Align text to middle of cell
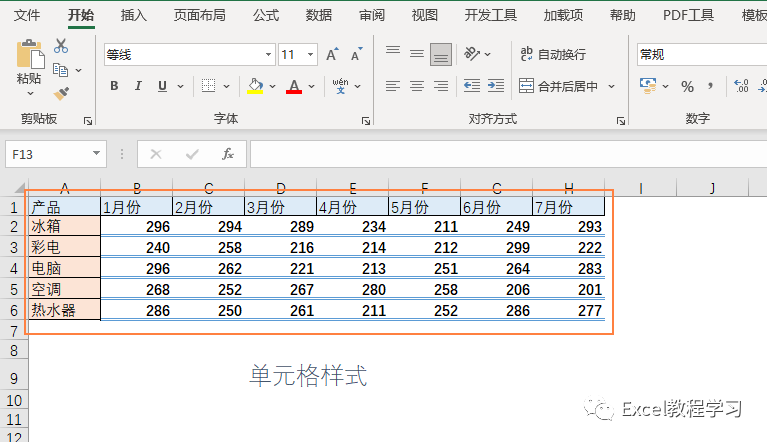 pos(417,54)
